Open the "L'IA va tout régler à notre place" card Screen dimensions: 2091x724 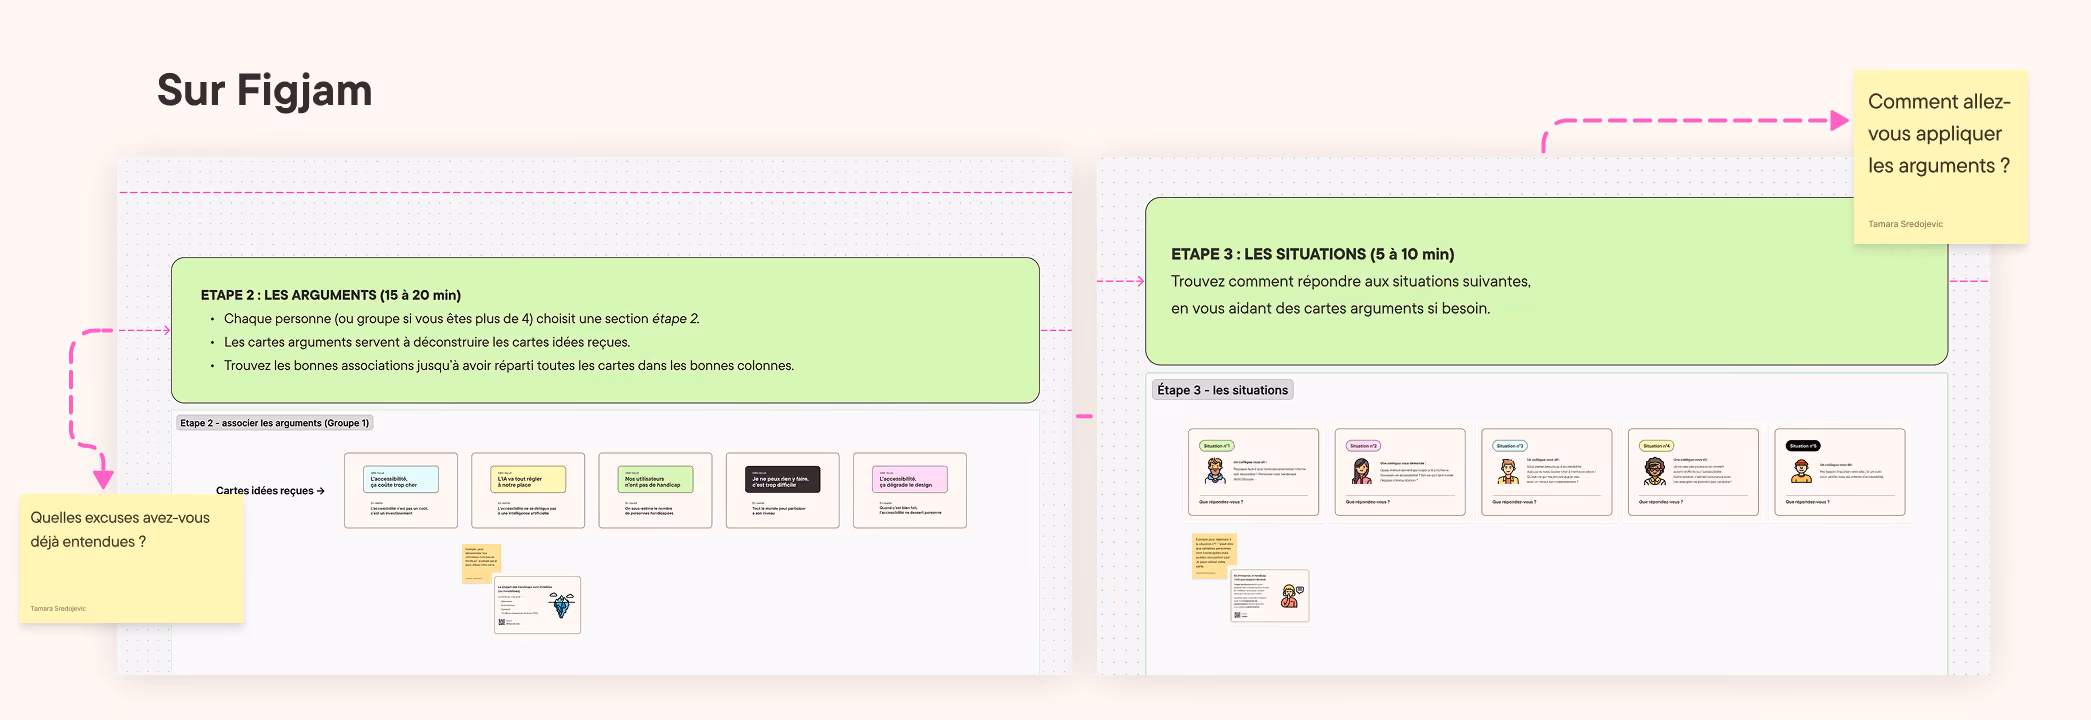(x=528, y=490)
